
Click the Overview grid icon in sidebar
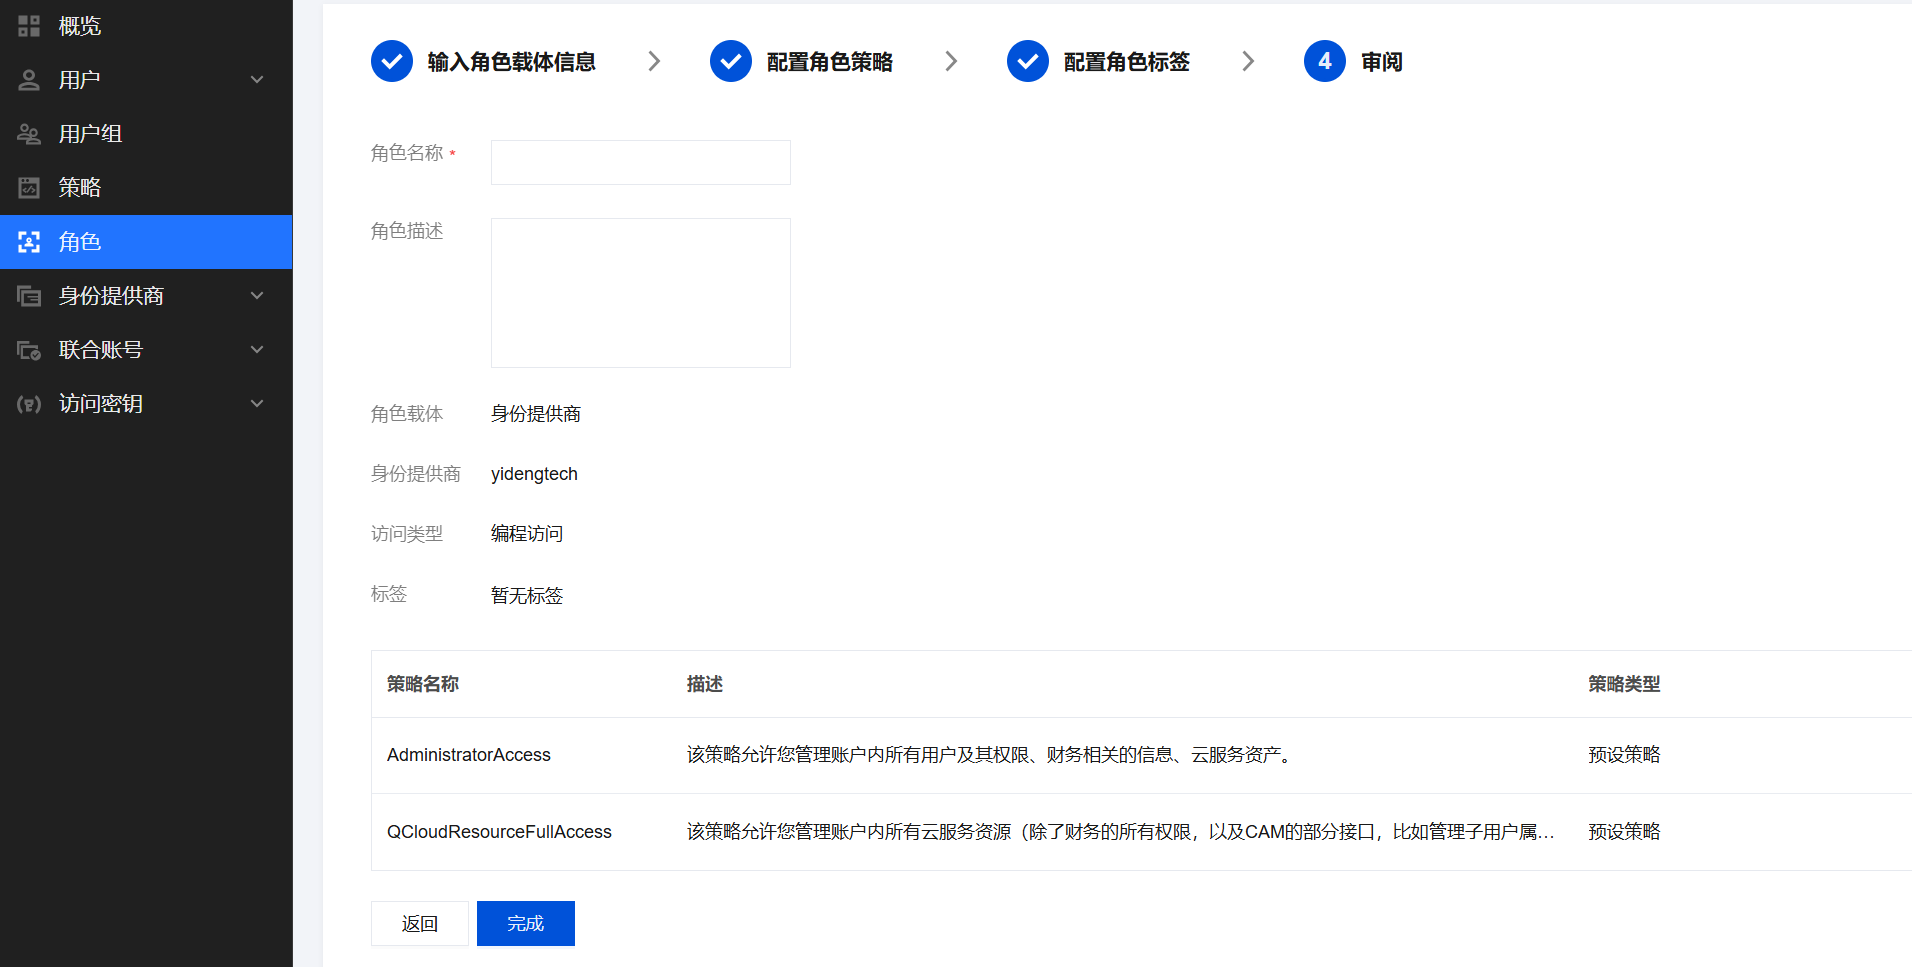pos(29,26)
